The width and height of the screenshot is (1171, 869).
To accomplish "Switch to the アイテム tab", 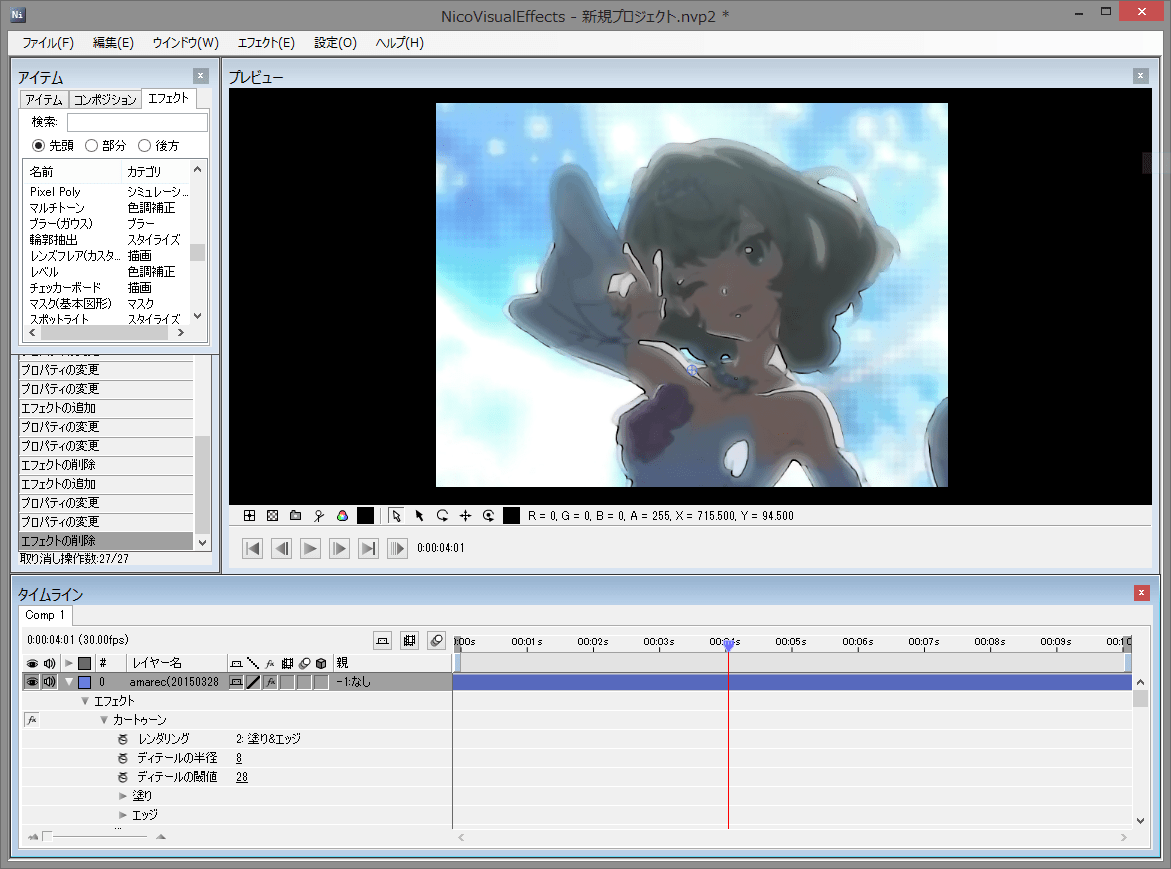I will (44, 100).
